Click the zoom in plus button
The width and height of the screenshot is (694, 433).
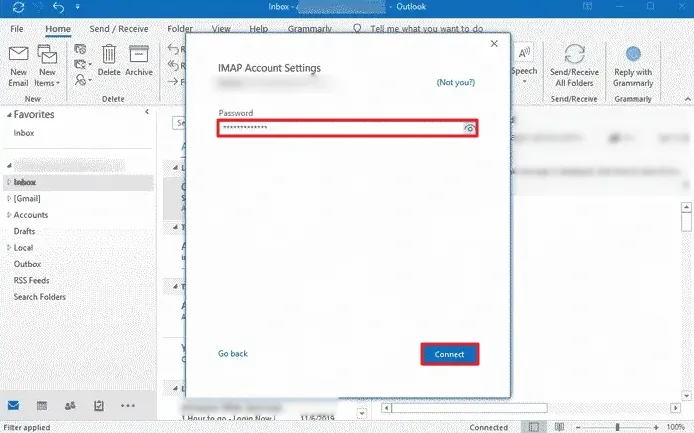click(656, 427)
